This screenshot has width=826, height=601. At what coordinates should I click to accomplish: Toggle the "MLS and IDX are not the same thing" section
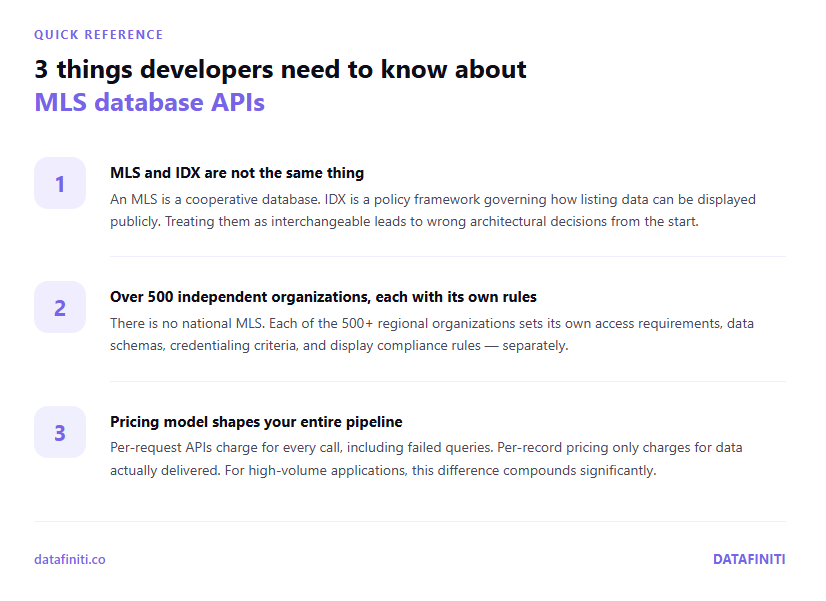pyautogui.click(x=236, y=172)
